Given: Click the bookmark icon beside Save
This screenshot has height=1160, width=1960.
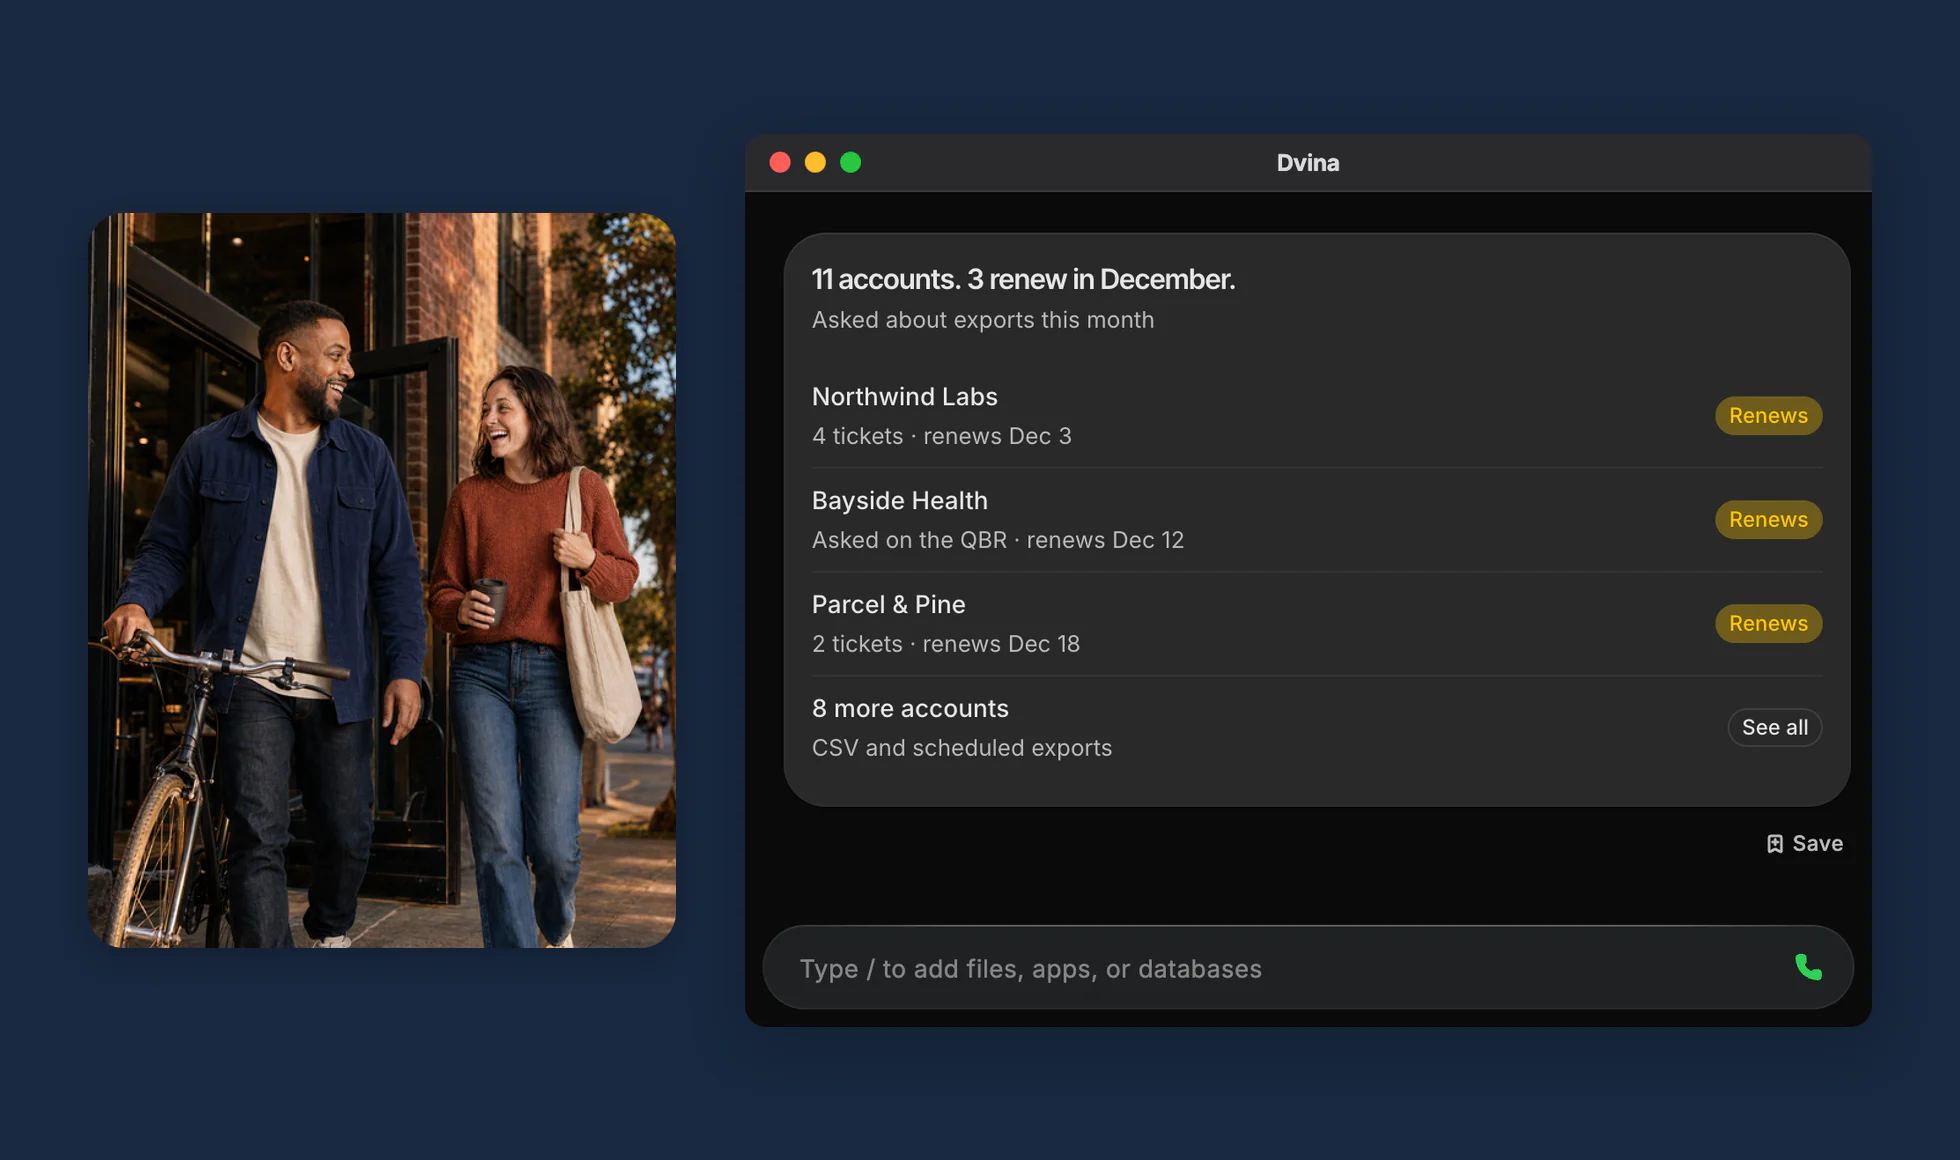Looking at the screenshot, I should 1774,844.
